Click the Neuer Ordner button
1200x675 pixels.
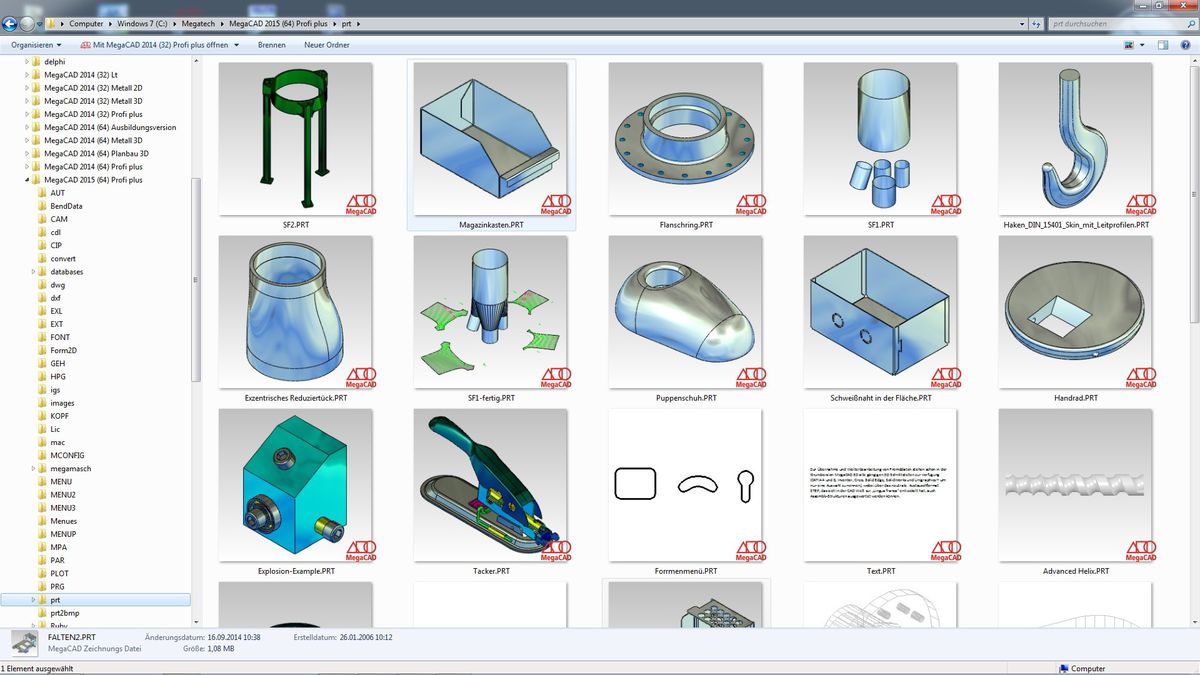(328, 45)
